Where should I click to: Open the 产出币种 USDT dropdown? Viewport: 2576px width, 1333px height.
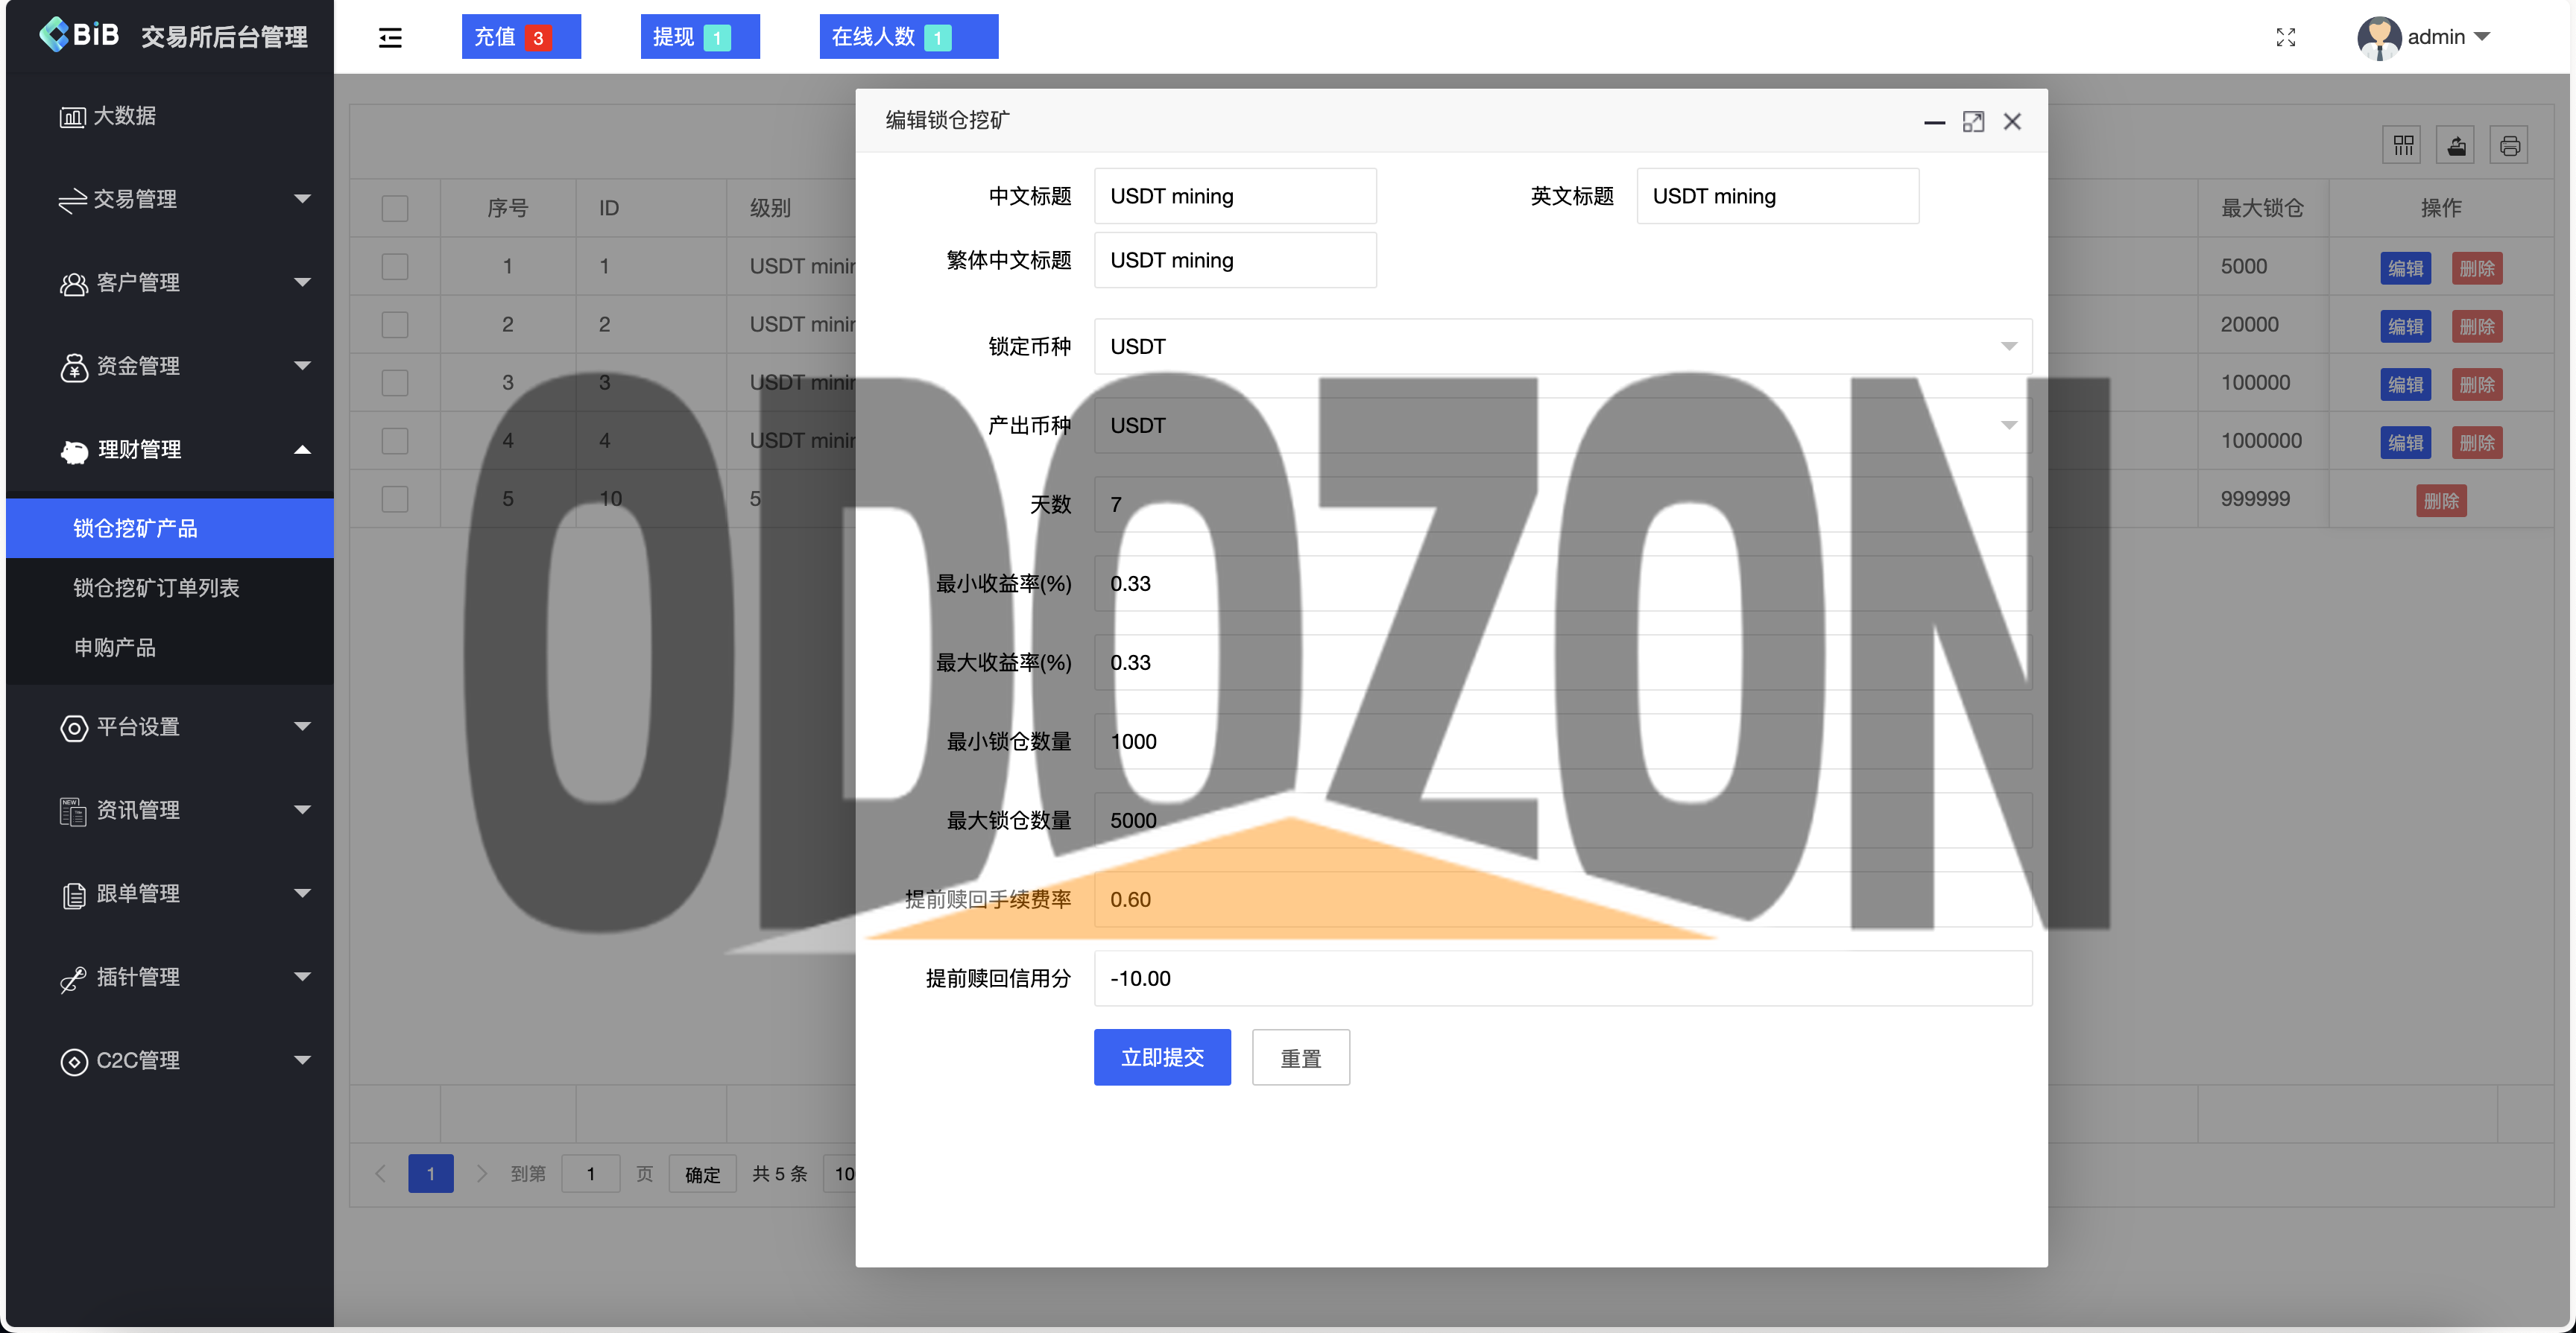coord(1562,425)
